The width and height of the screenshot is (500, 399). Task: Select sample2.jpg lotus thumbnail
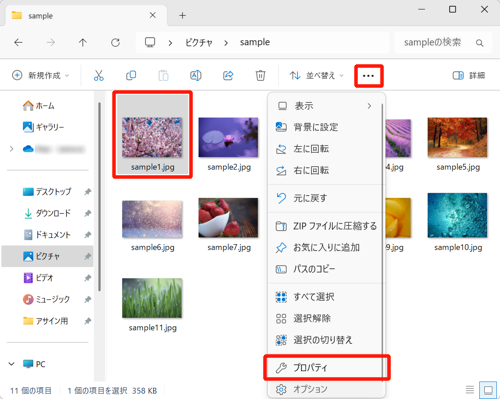pos(228,137)
